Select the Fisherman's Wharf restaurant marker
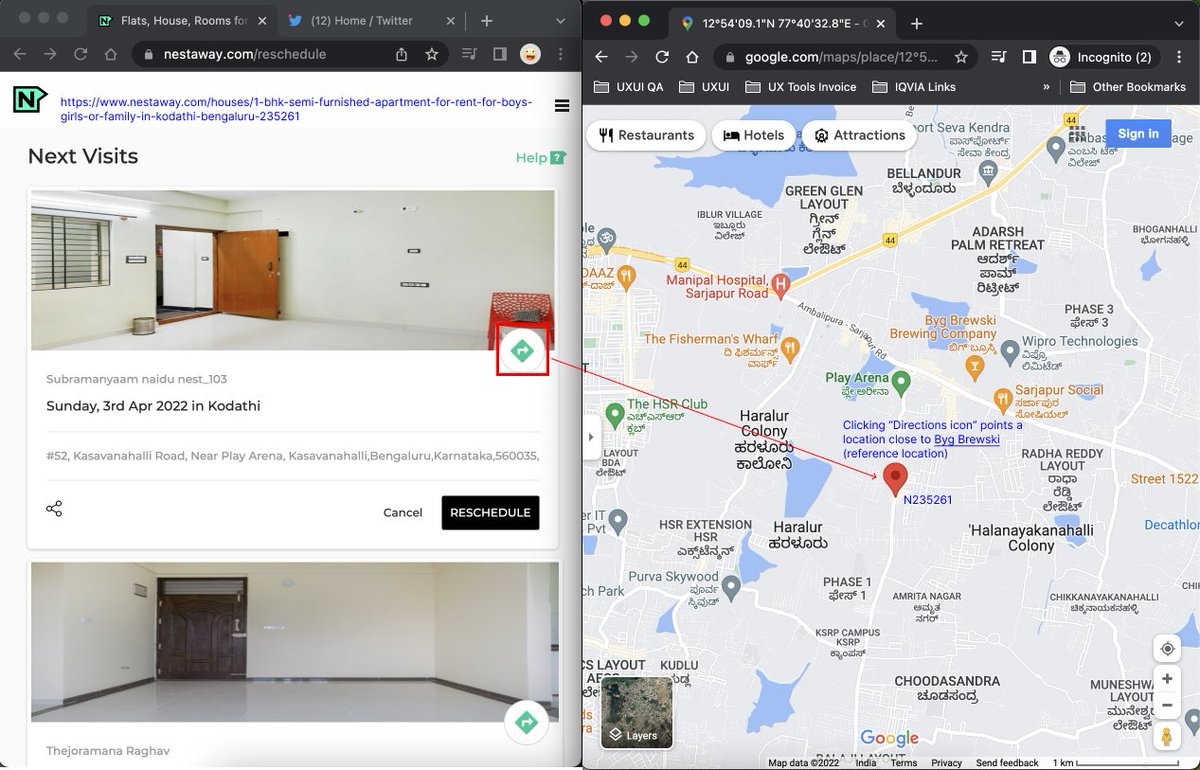This screenshot has height=770, width=1200. [x=790, y=347]
